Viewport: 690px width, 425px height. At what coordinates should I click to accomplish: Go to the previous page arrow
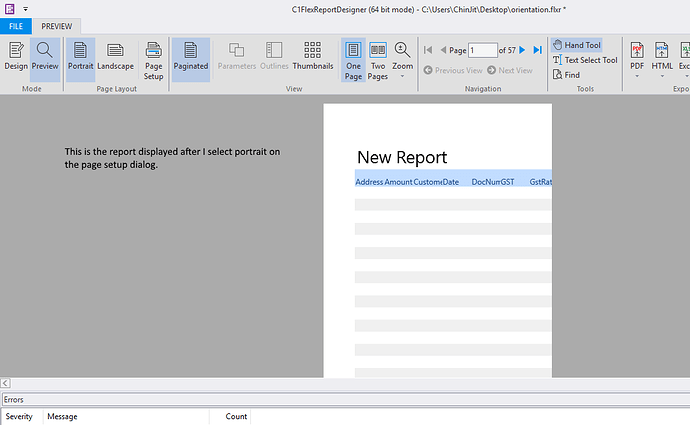pyautogui.click(x=443, y=50)
